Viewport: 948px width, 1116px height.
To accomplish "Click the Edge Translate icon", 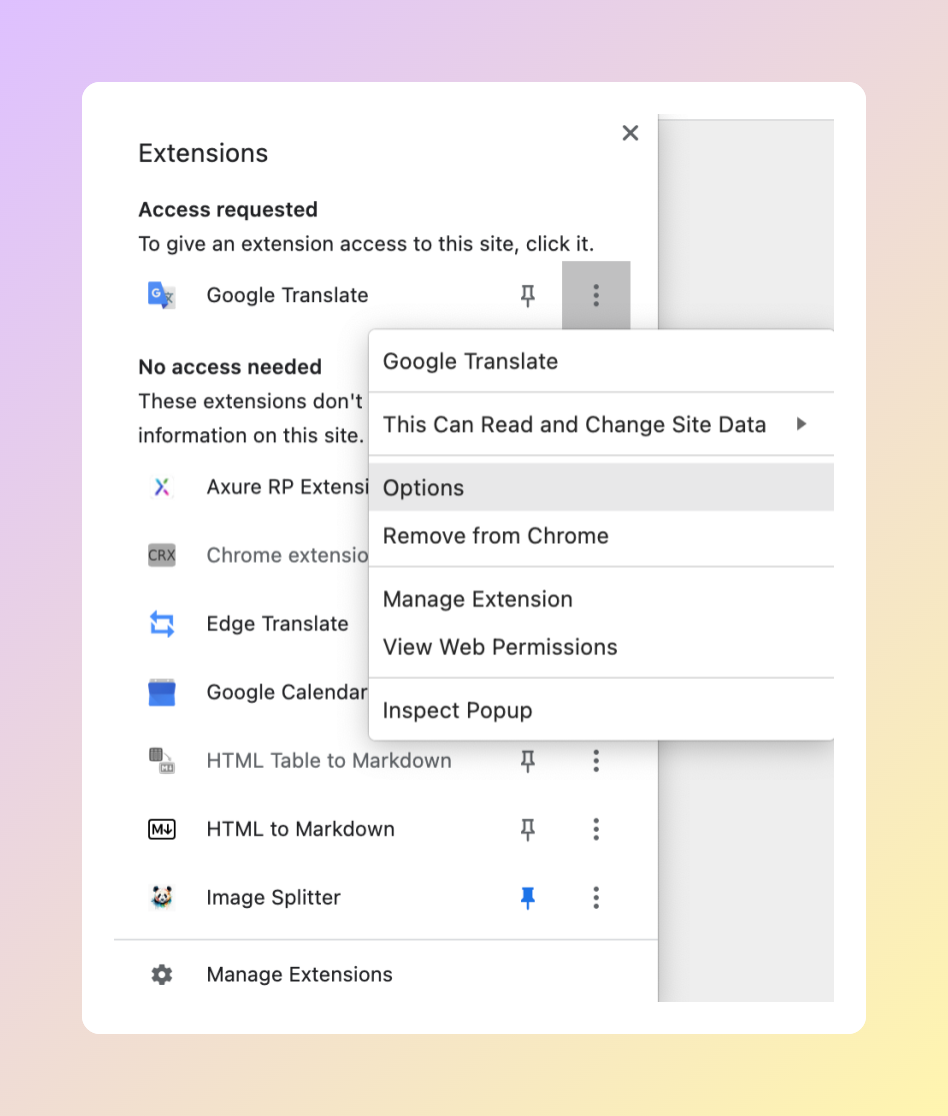I will [x=162, y=623].
